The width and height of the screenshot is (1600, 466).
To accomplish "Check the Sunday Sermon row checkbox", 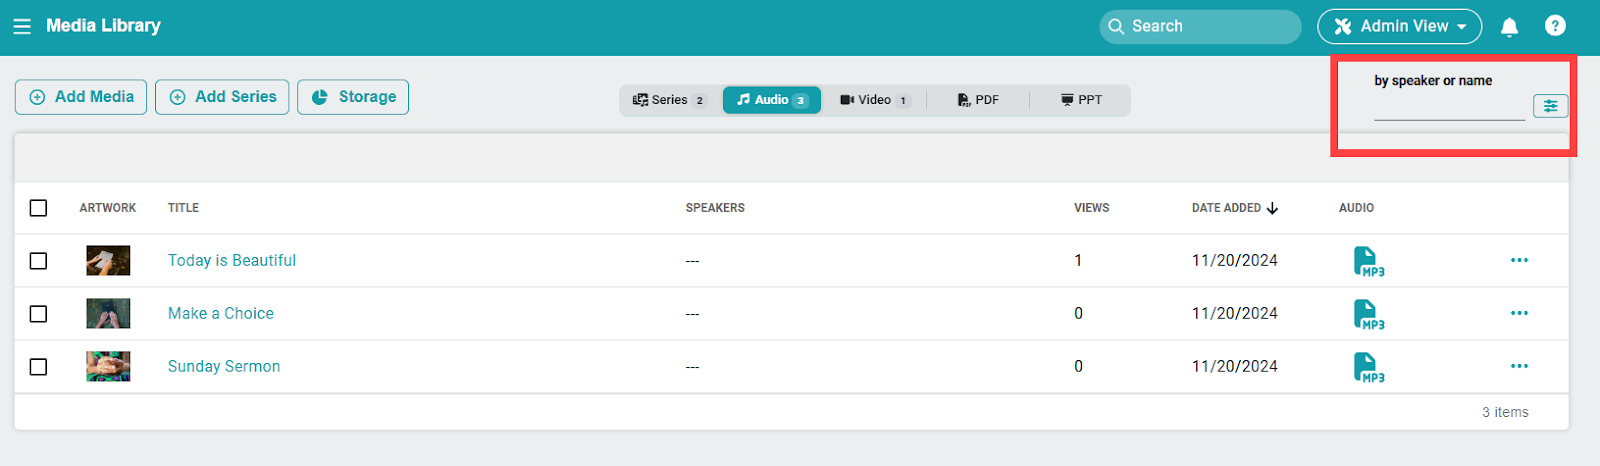I will pyautogui.click(x=38, y=367).
